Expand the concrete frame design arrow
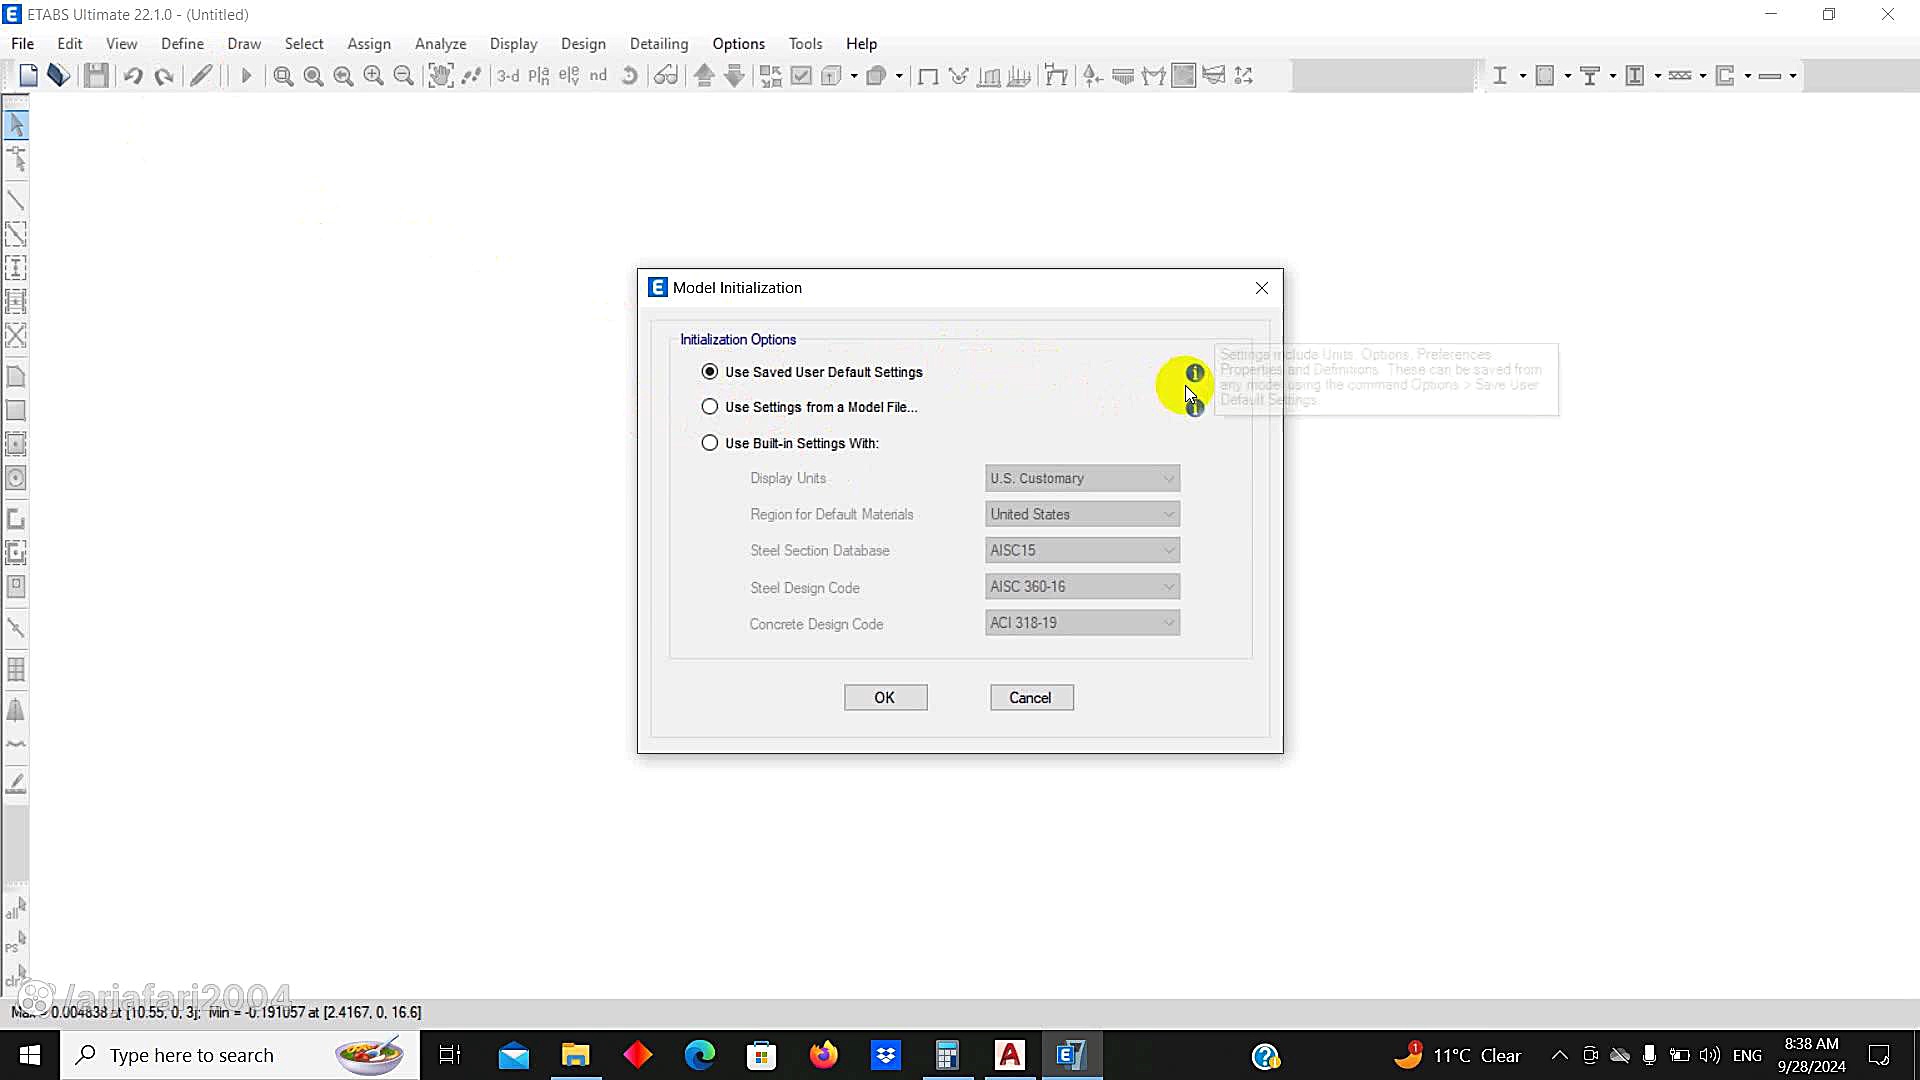Image resolution: width=1920 pixels, height=1080 pixels. tap(1567, 76)
